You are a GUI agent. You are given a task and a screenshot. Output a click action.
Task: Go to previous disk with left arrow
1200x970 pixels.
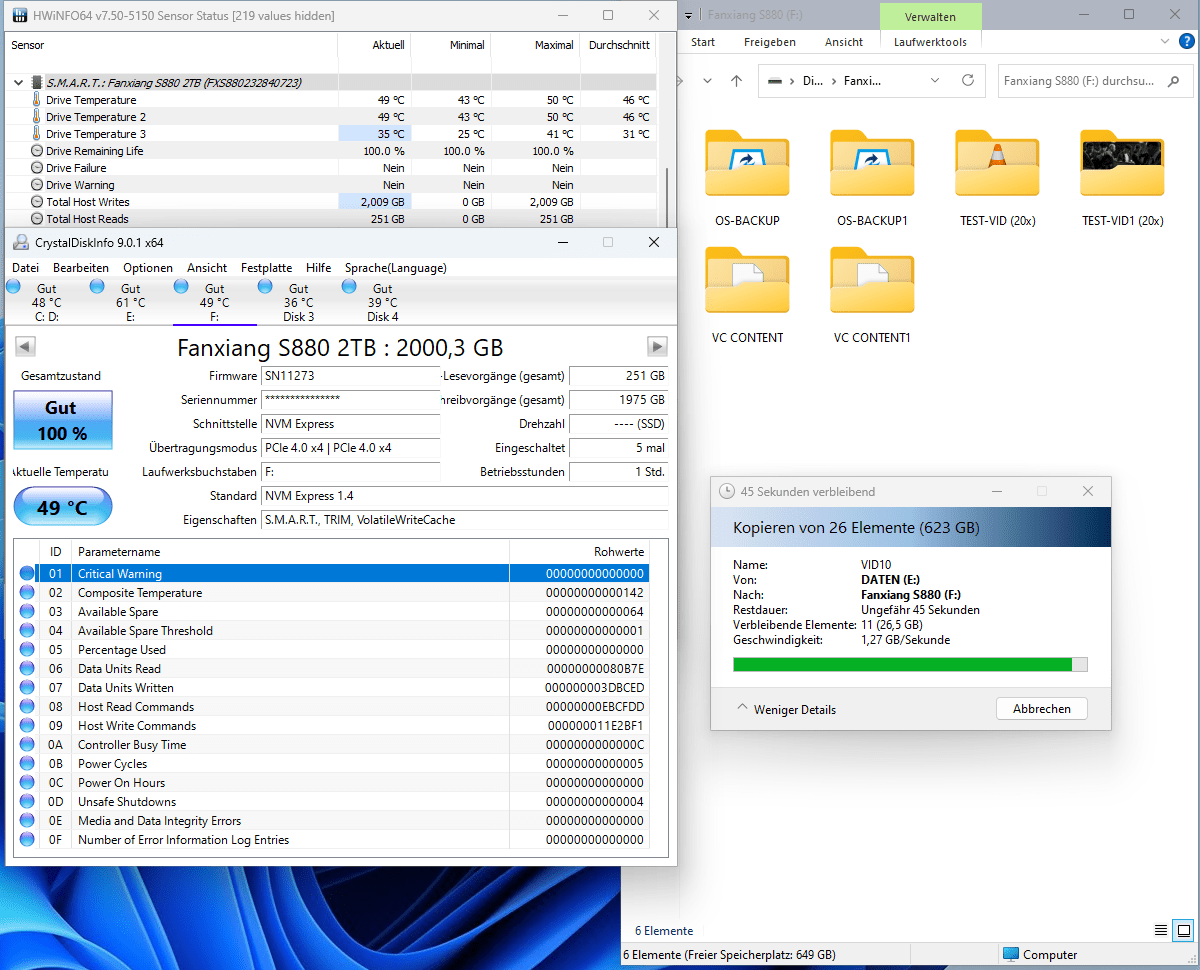26,346
